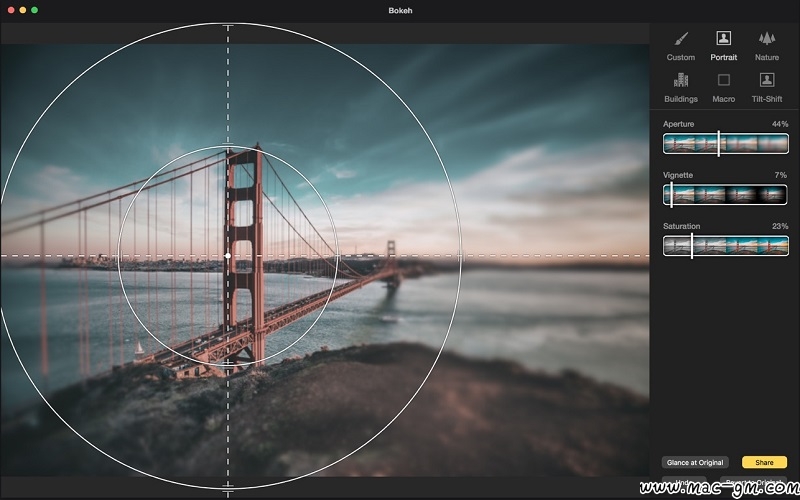This screenshot has height=500, width=800.
Task: Click the rightmost blurred Aperture thumbnail
Action: [x=772, y=143]
